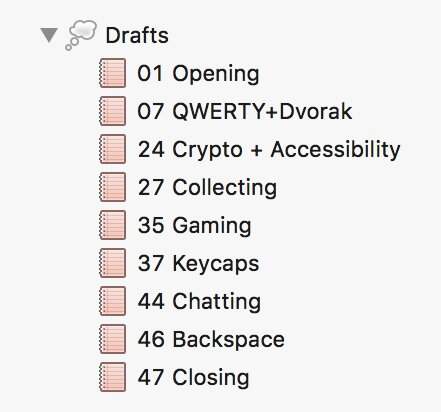Click the notepad icon beside 37 Keycaps
Image resolution: width=441 pixels, height=412 pixels.
coord(113,263)
